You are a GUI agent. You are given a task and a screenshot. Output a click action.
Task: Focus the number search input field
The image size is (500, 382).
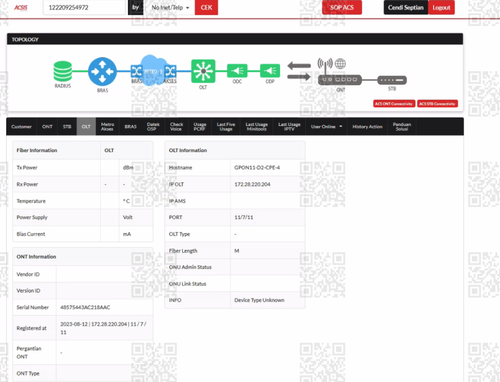[x=84, y=7]
